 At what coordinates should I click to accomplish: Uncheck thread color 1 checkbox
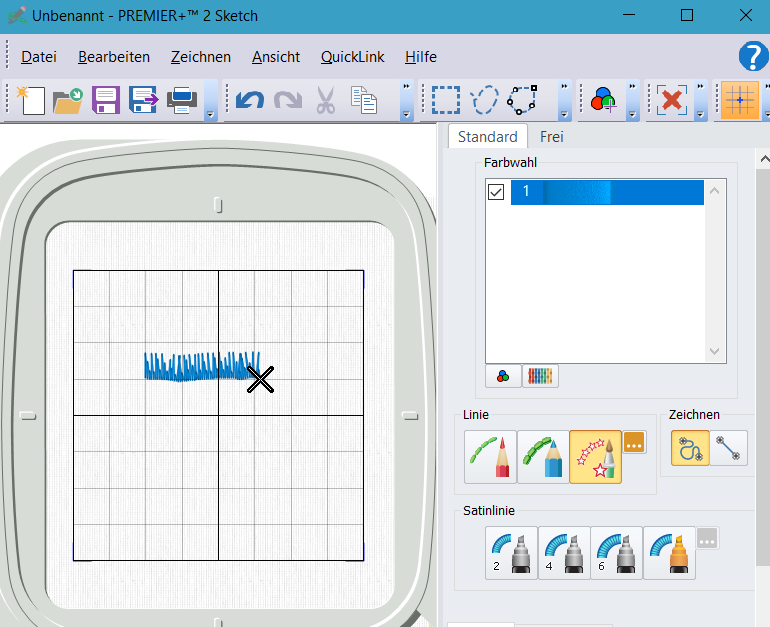(496, 191)
